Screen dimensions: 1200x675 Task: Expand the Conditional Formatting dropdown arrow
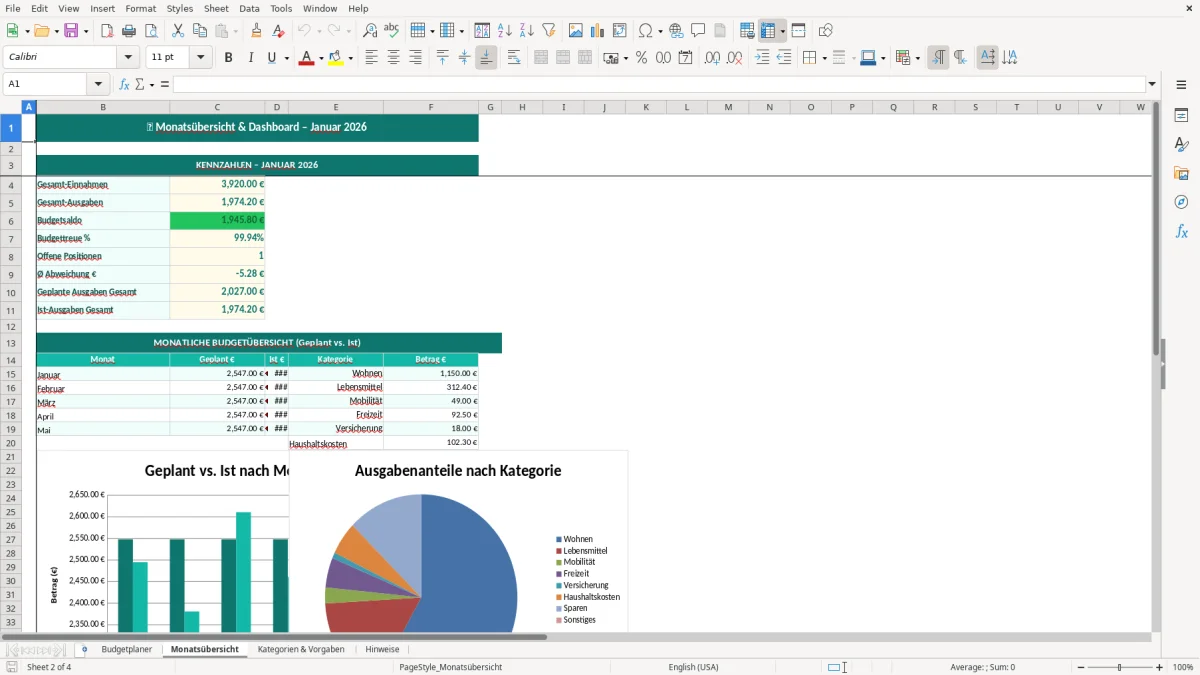click(917, 58)
